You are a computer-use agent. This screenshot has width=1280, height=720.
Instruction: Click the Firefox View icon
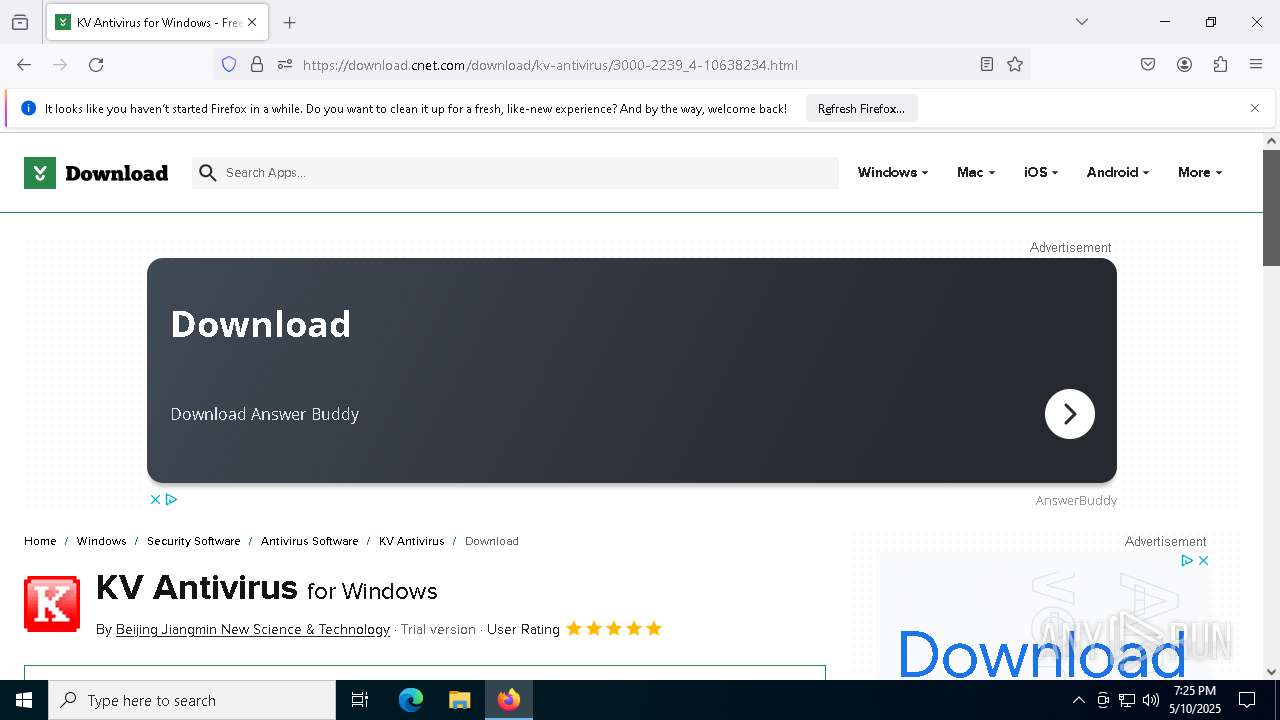point(20,22)
